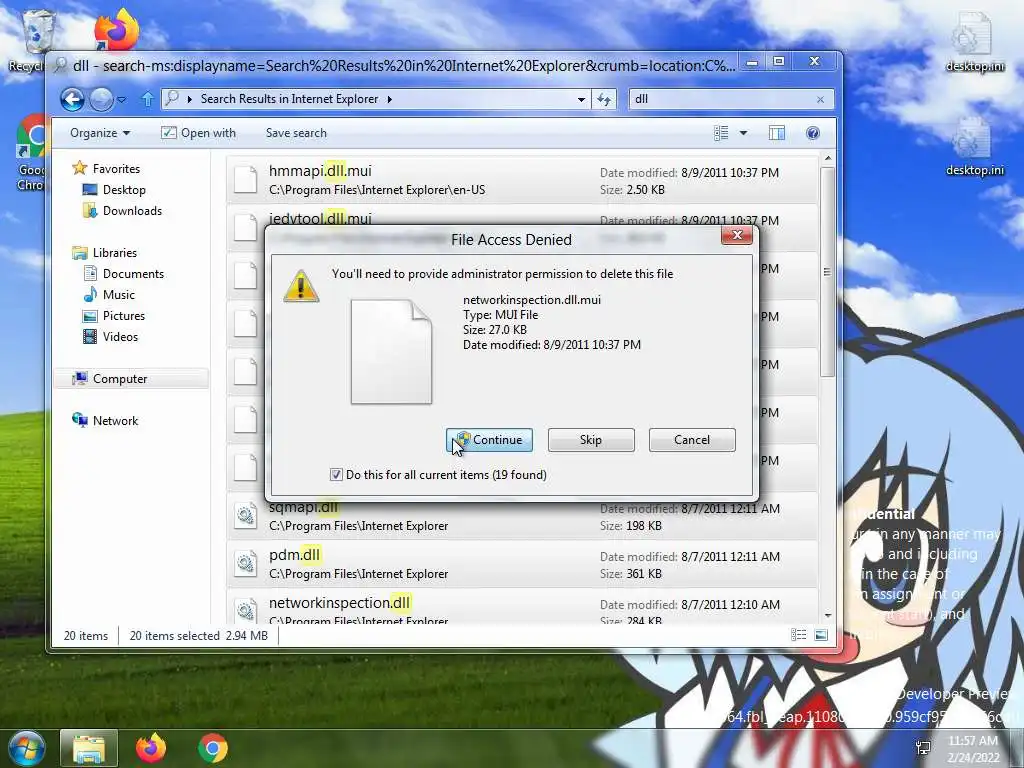The width and height of the screenshot is (1024, 768).
Task: Click the large file preview icon in dialog
Action: [x=391, y=351]
